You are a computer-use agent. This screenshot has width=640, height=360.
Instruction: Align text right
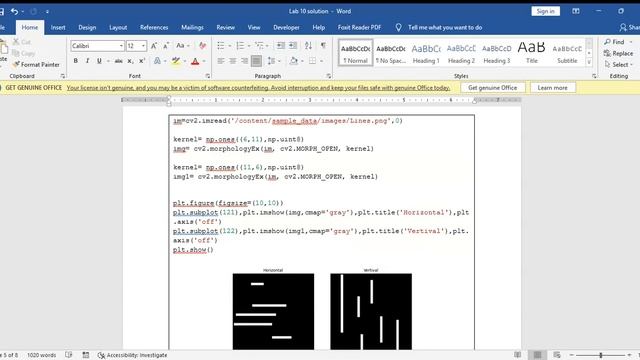(x=244, y=61)
